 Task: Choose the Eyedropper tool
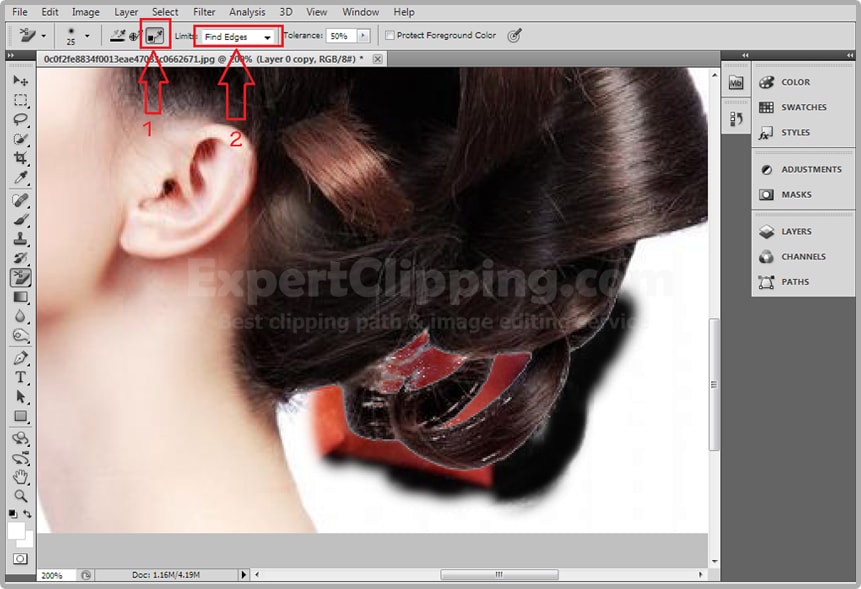[x=20, y=179]
